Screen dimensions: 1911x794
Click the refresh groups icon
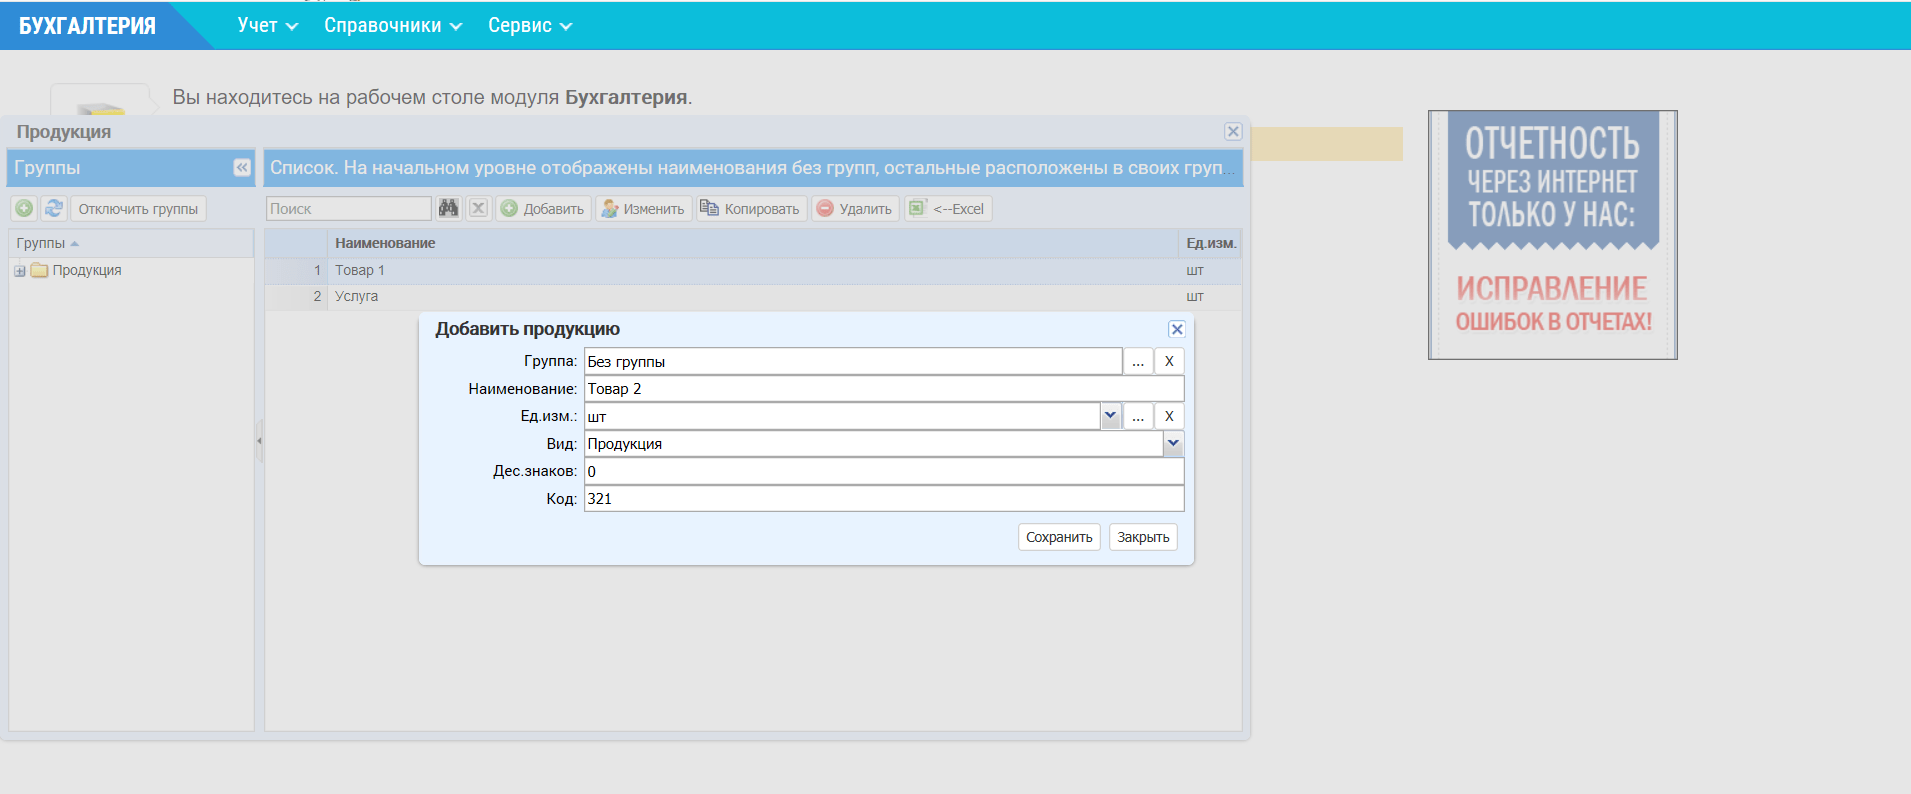(54, 208)
